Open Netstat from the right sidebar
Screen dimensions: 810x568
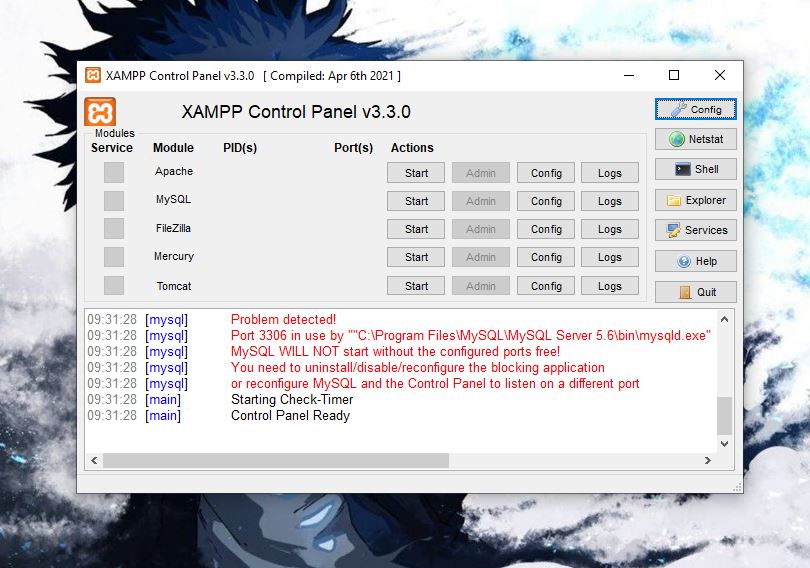pyautogui.click(x=696, y=139)
